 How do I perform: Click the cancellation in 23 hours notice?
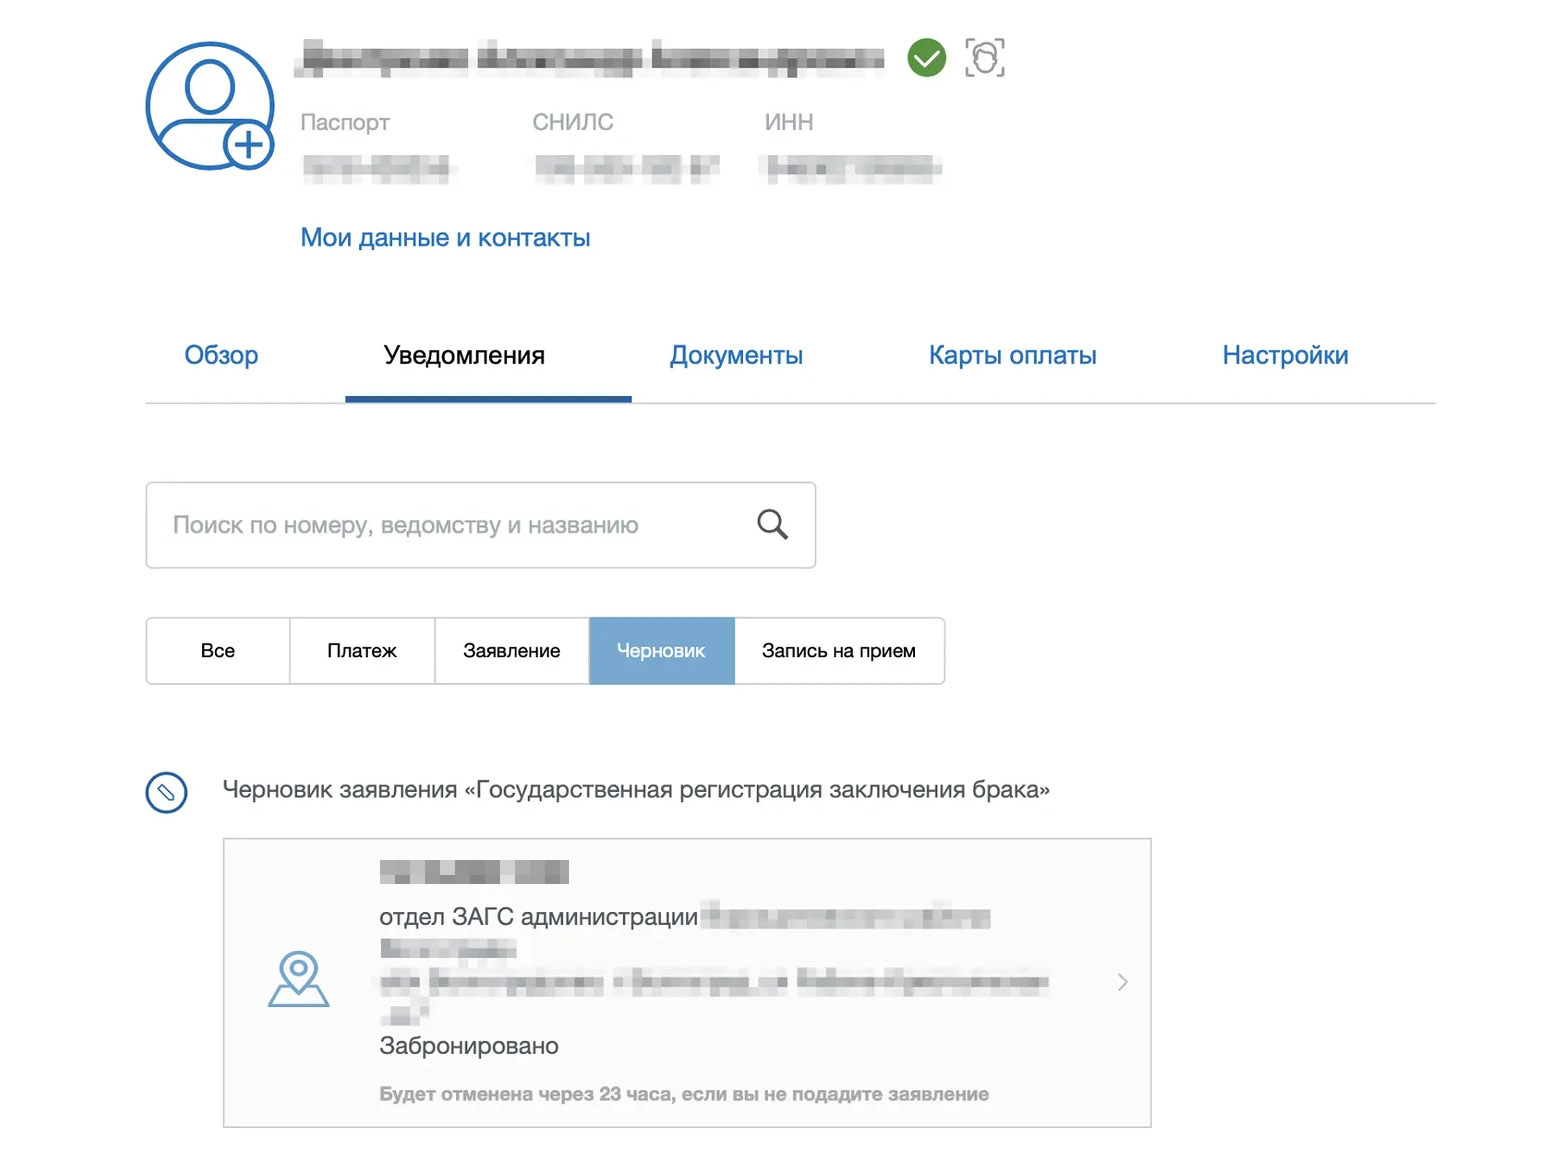684,1094
